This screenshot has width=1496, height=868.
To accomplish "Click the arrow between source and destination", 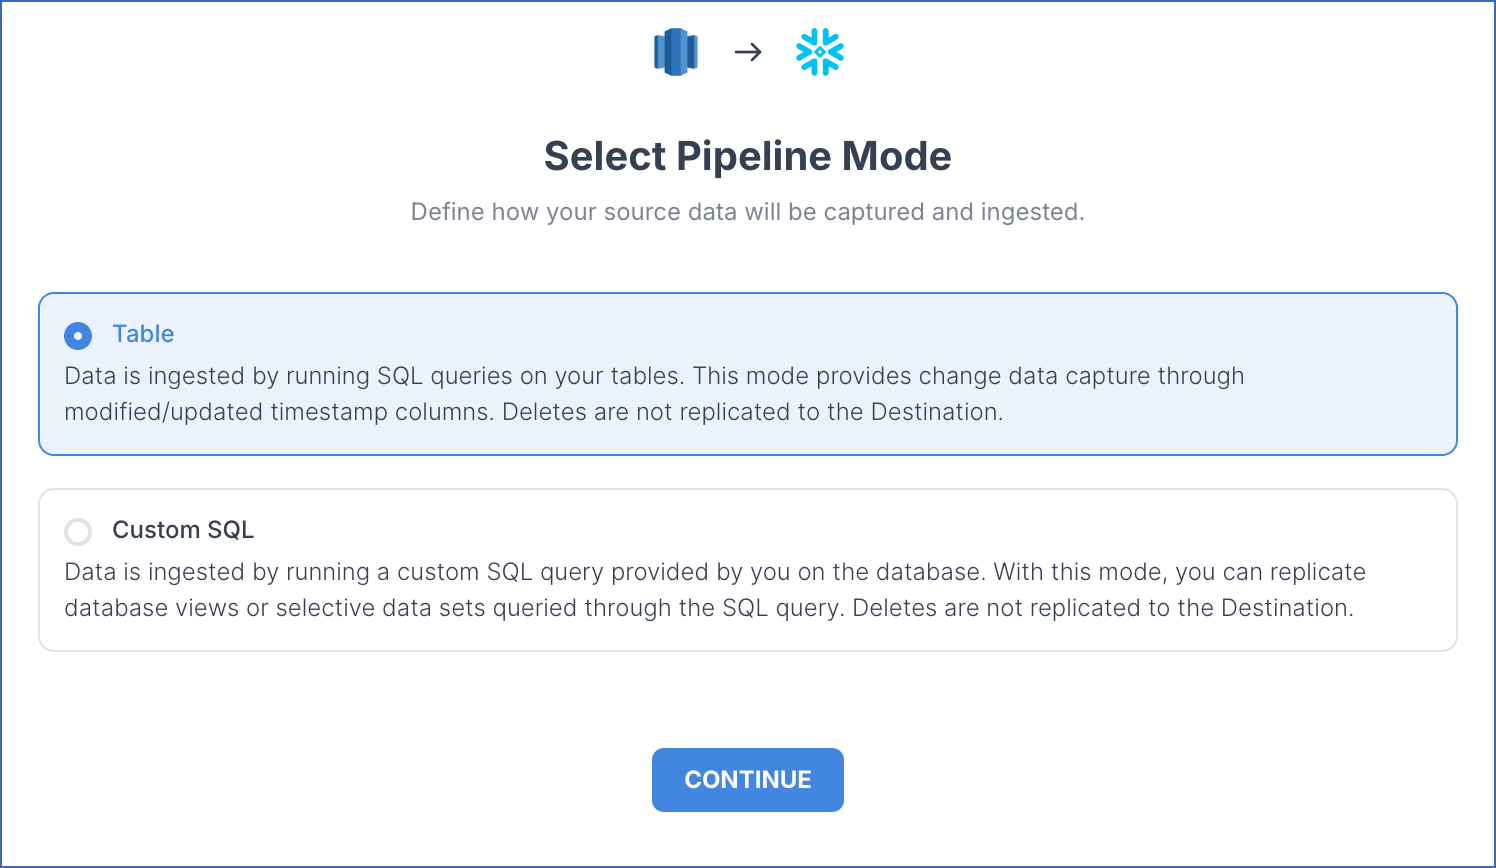I will 748,52.
